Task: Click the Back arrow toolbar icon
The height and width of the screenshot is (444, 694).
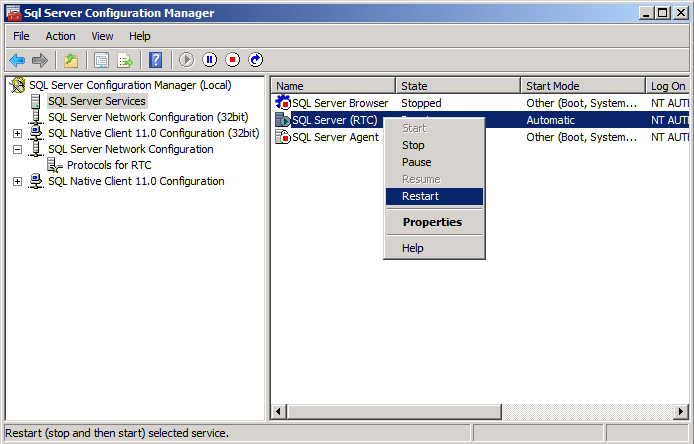Action: coord(17,60)
